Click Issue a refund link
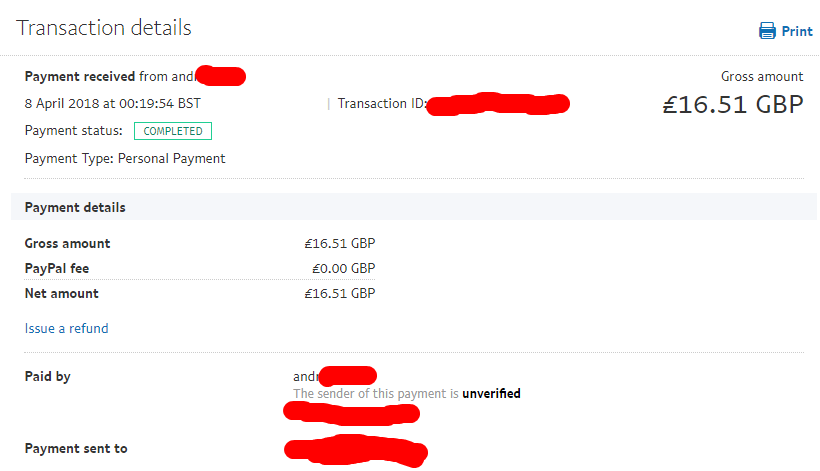 pyautogui.click(x=66, y=328)
